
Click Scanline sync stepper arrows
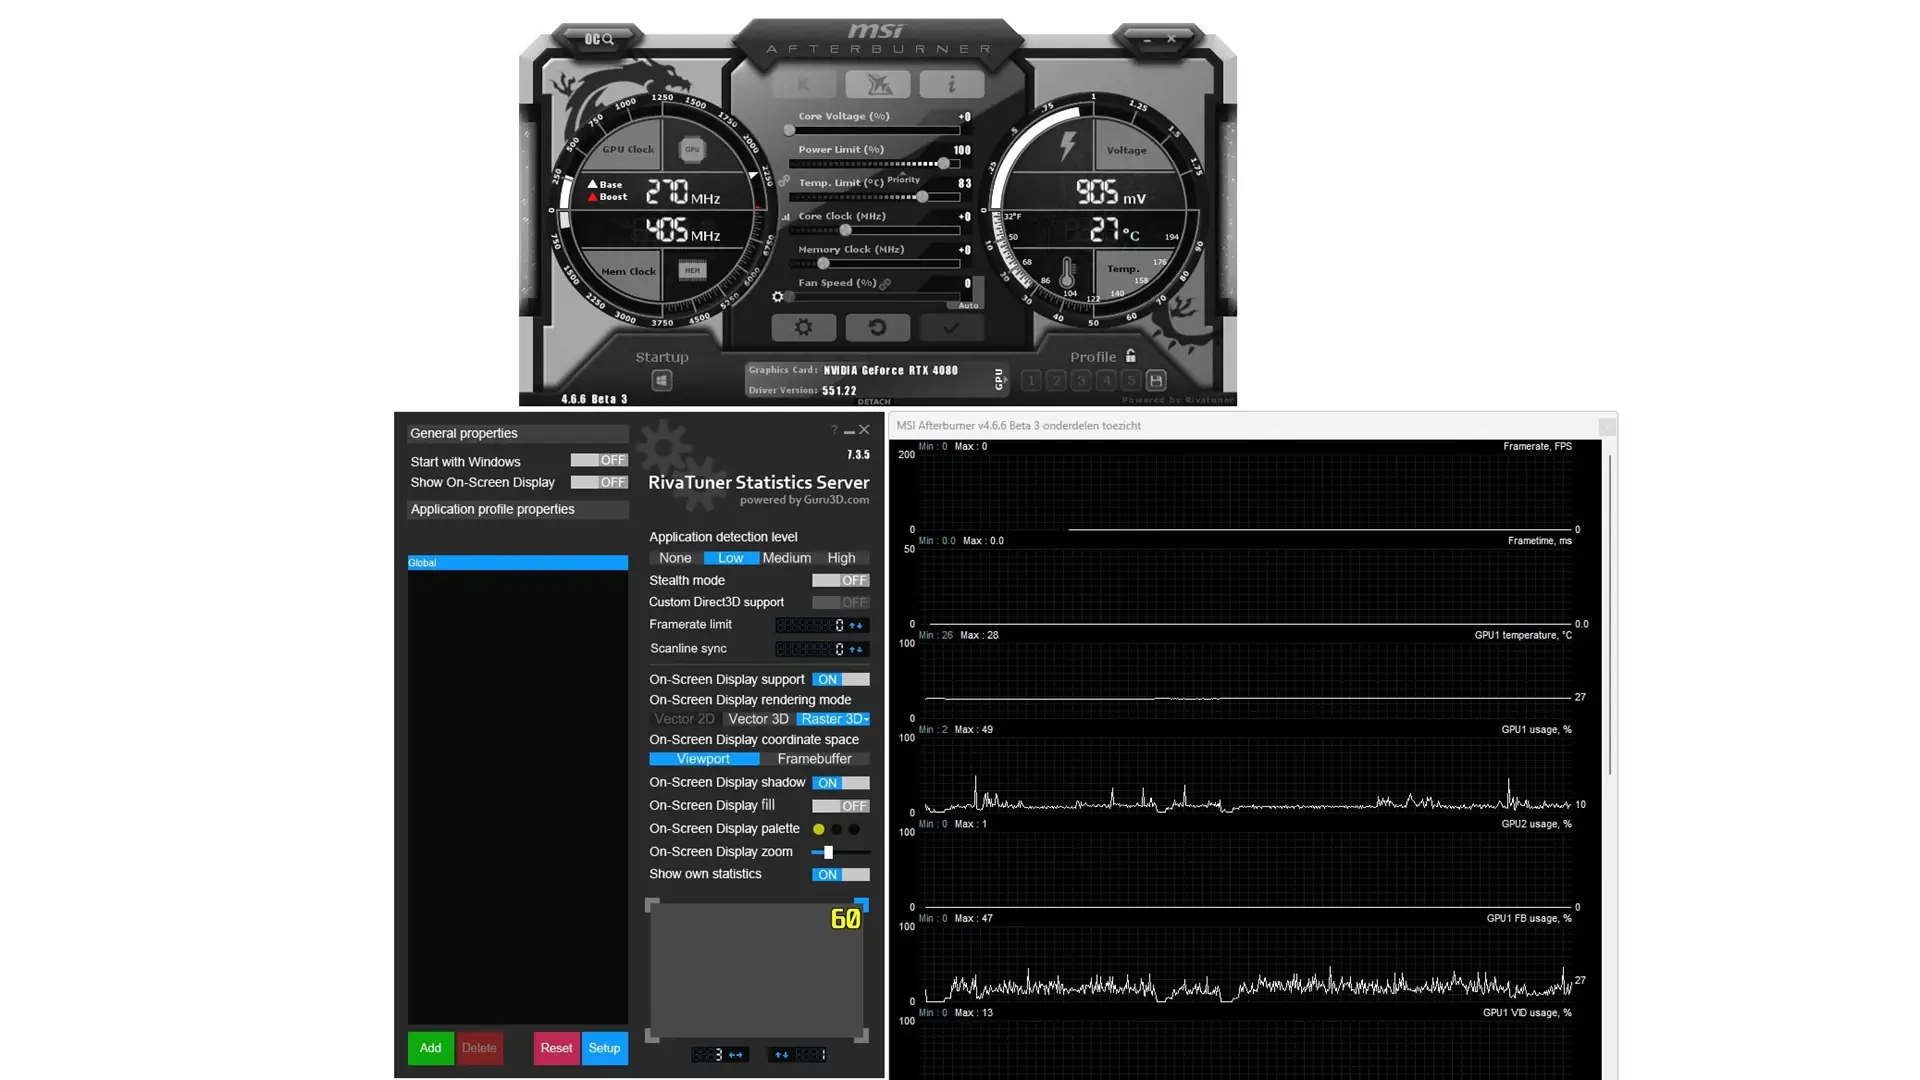[856, 649]
